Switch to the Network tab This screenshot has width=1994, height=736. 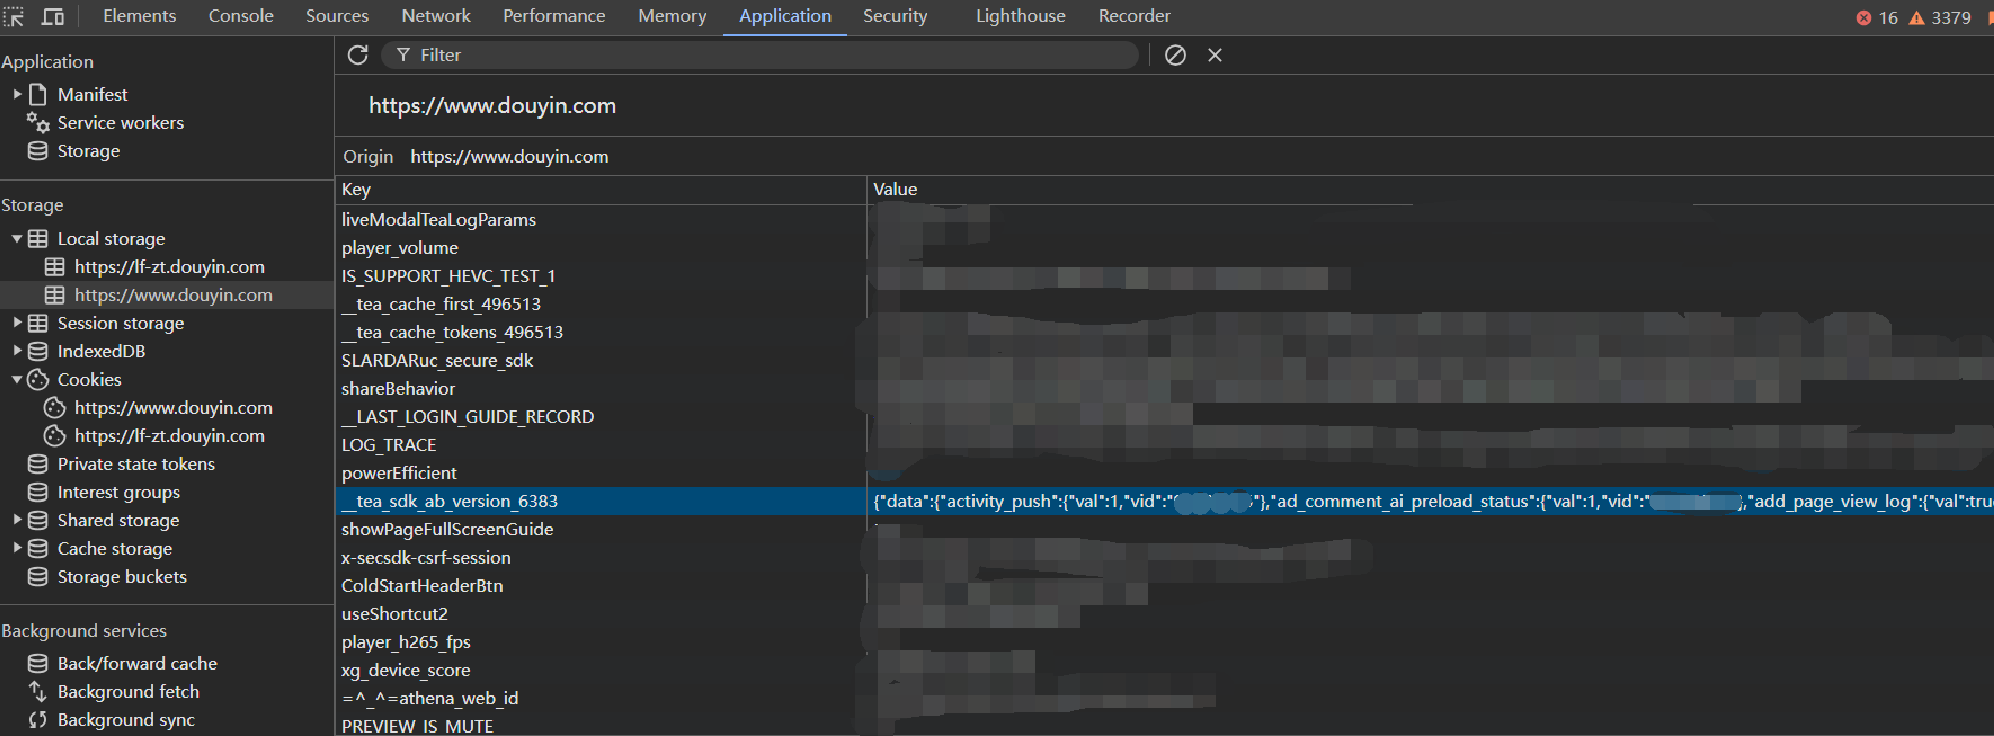pos(435,16)
